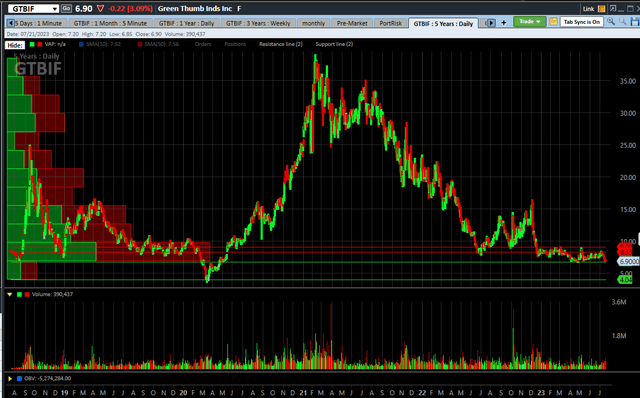
Task: Collapse the Volume panel with yellow triangle
Action: pos(9,294)
